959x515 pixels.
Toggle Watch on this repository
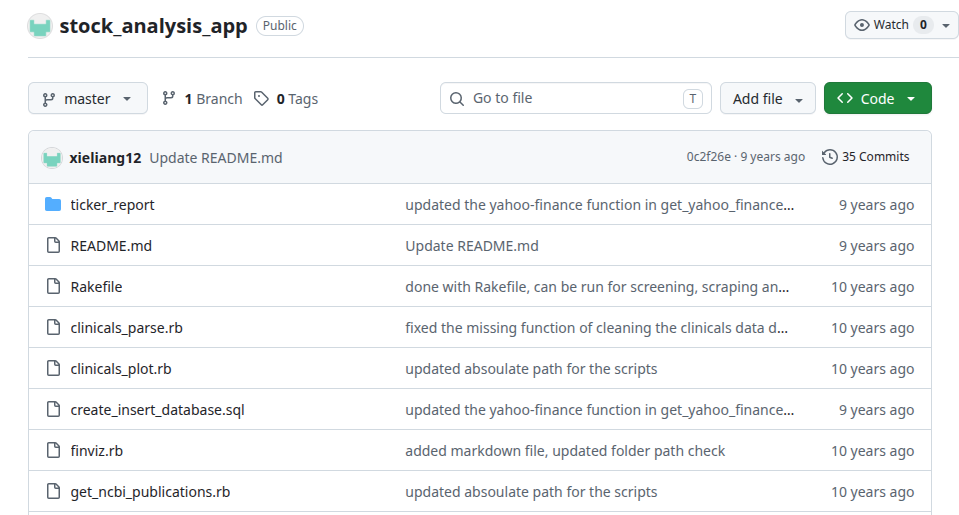point(890,25)
